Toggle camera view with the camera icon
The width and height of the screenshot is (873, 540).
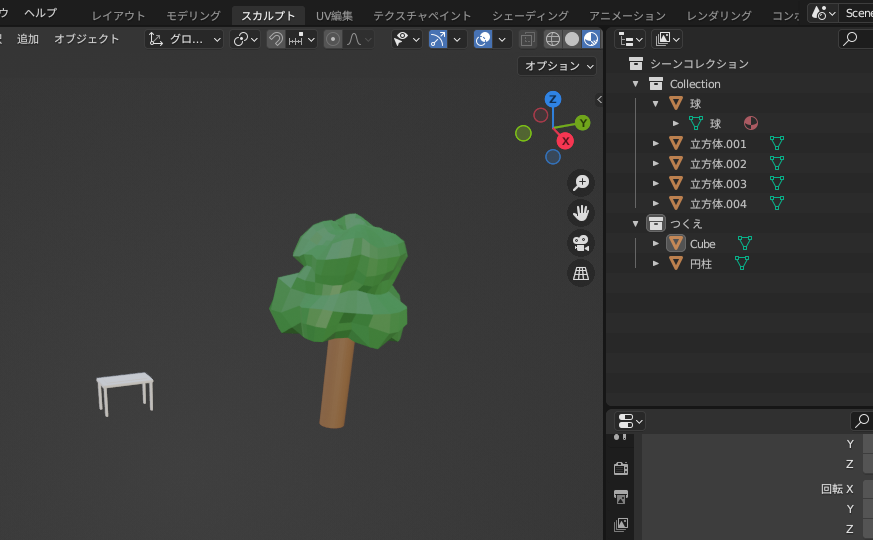coord(581,243)
